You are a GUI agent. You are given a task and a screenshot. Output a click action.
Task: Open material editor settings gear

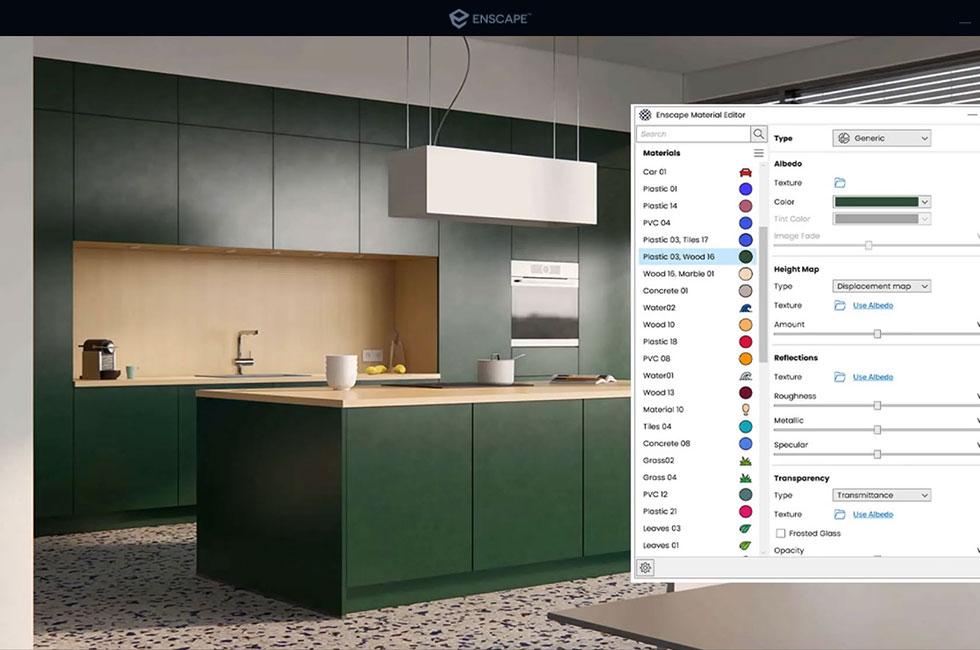click(x=646, y=568)
